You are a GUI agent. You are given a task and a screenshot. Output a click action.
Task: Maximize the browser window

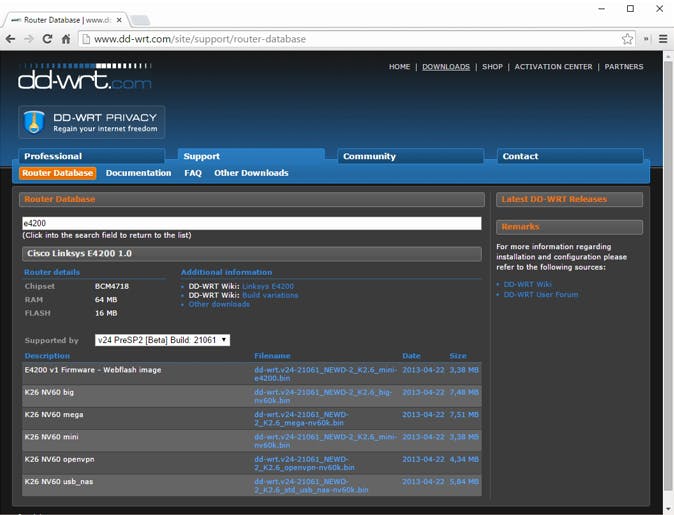pos(630,9)
